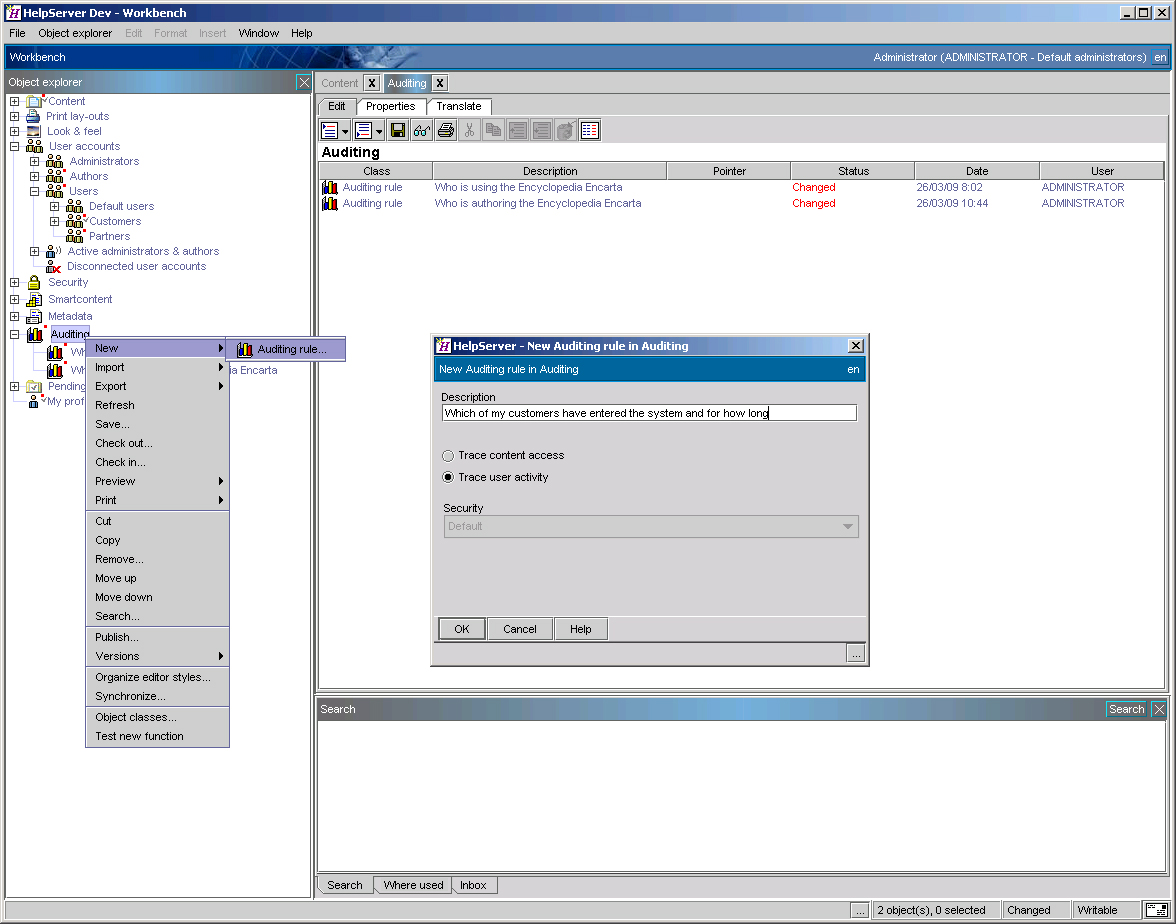Click the Security tree icon in Object explorer
This screenshot has width=1176, height=924.
tap(33, 282)
